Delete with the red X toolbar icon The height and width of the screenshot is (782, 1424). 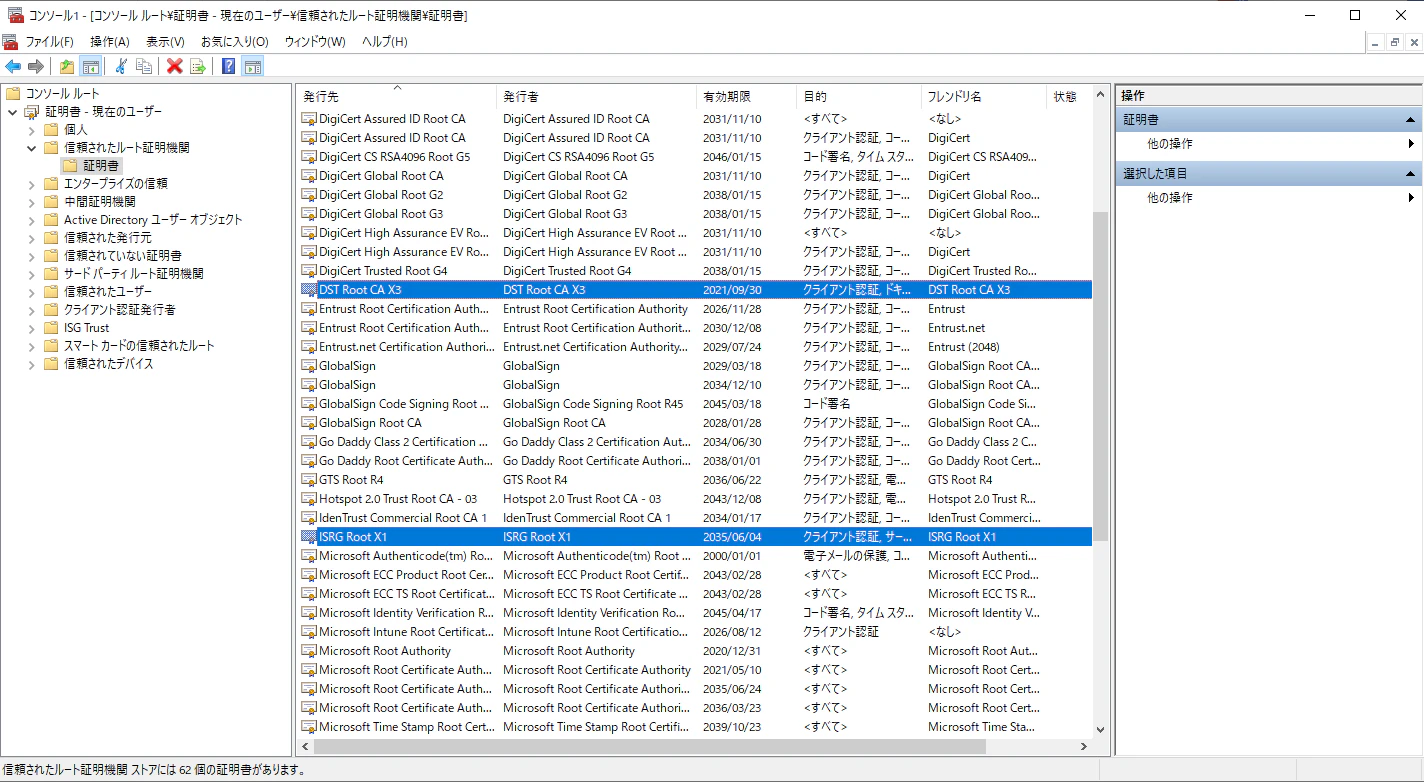coord(175,67)
